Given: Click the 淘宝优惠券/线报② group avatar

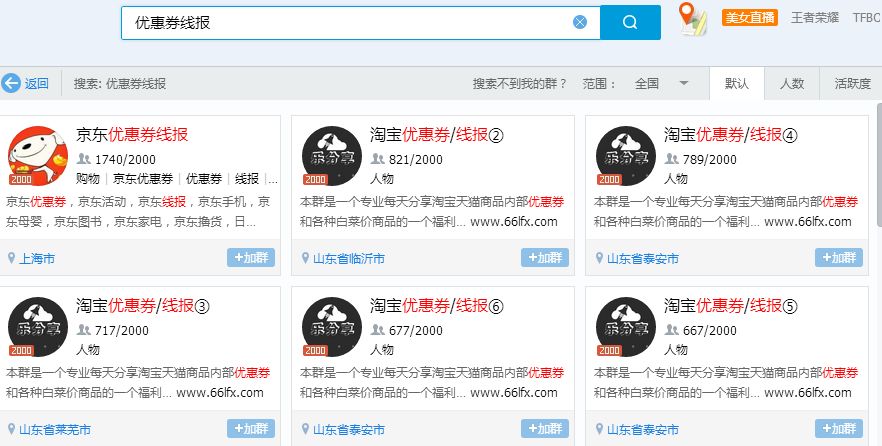Looking at the screenshot, I should 331,156.
